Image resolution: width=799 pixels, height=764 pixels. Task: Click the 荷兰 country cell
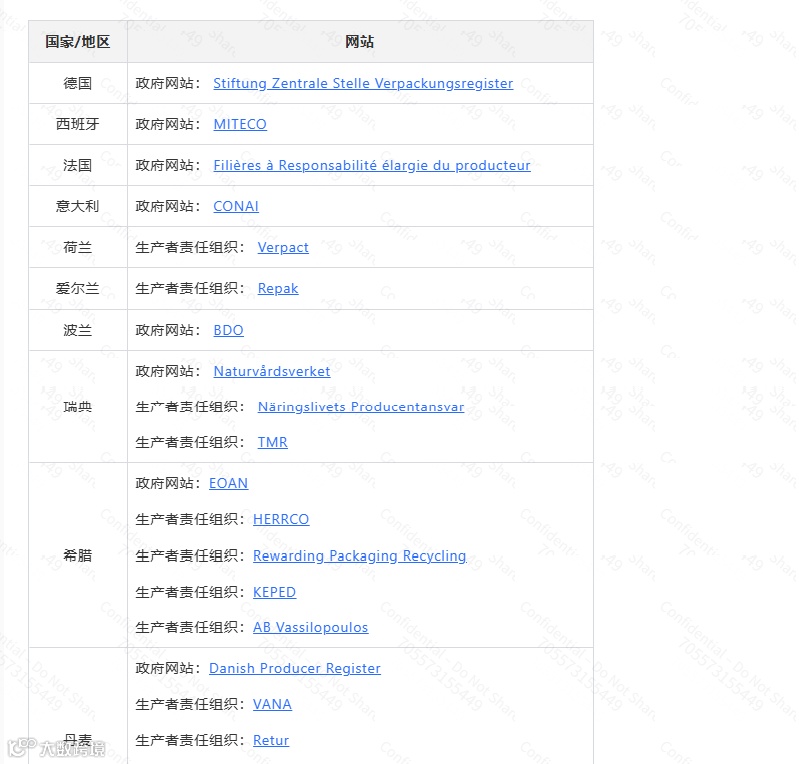point(77,247)
